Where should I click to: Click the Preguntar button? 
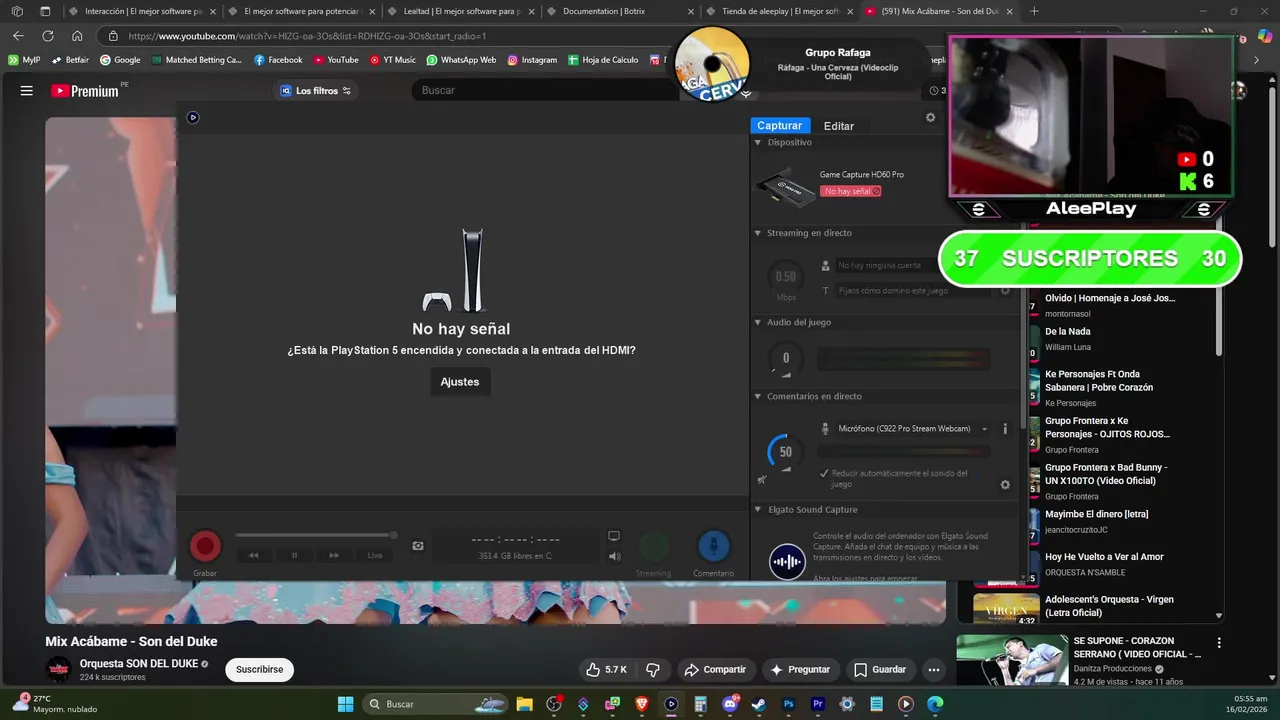pos(800,670)
